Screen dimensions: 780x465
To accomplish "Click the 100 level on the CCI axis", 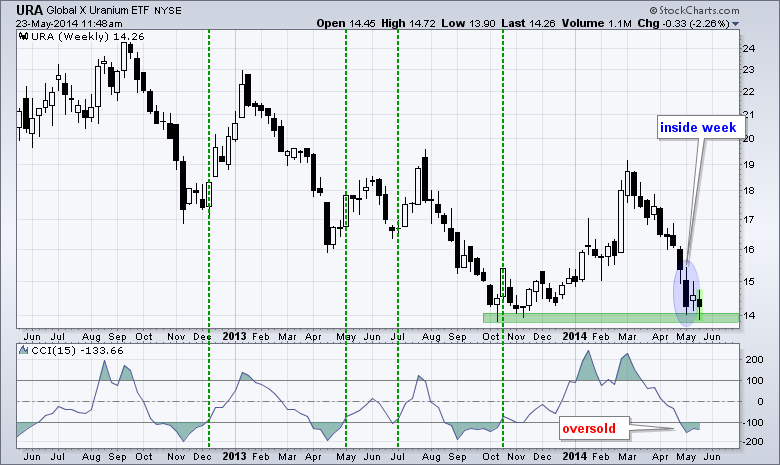I will (x=754, y=380).
